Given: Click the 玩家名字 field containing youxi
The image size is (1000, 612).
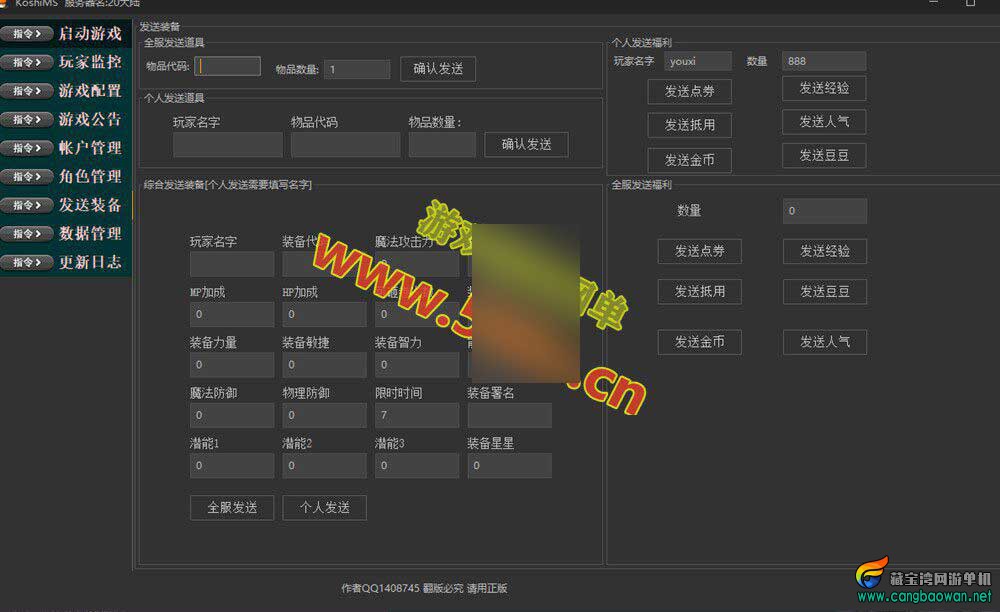Looking at the screenshot, I should 697,62.
